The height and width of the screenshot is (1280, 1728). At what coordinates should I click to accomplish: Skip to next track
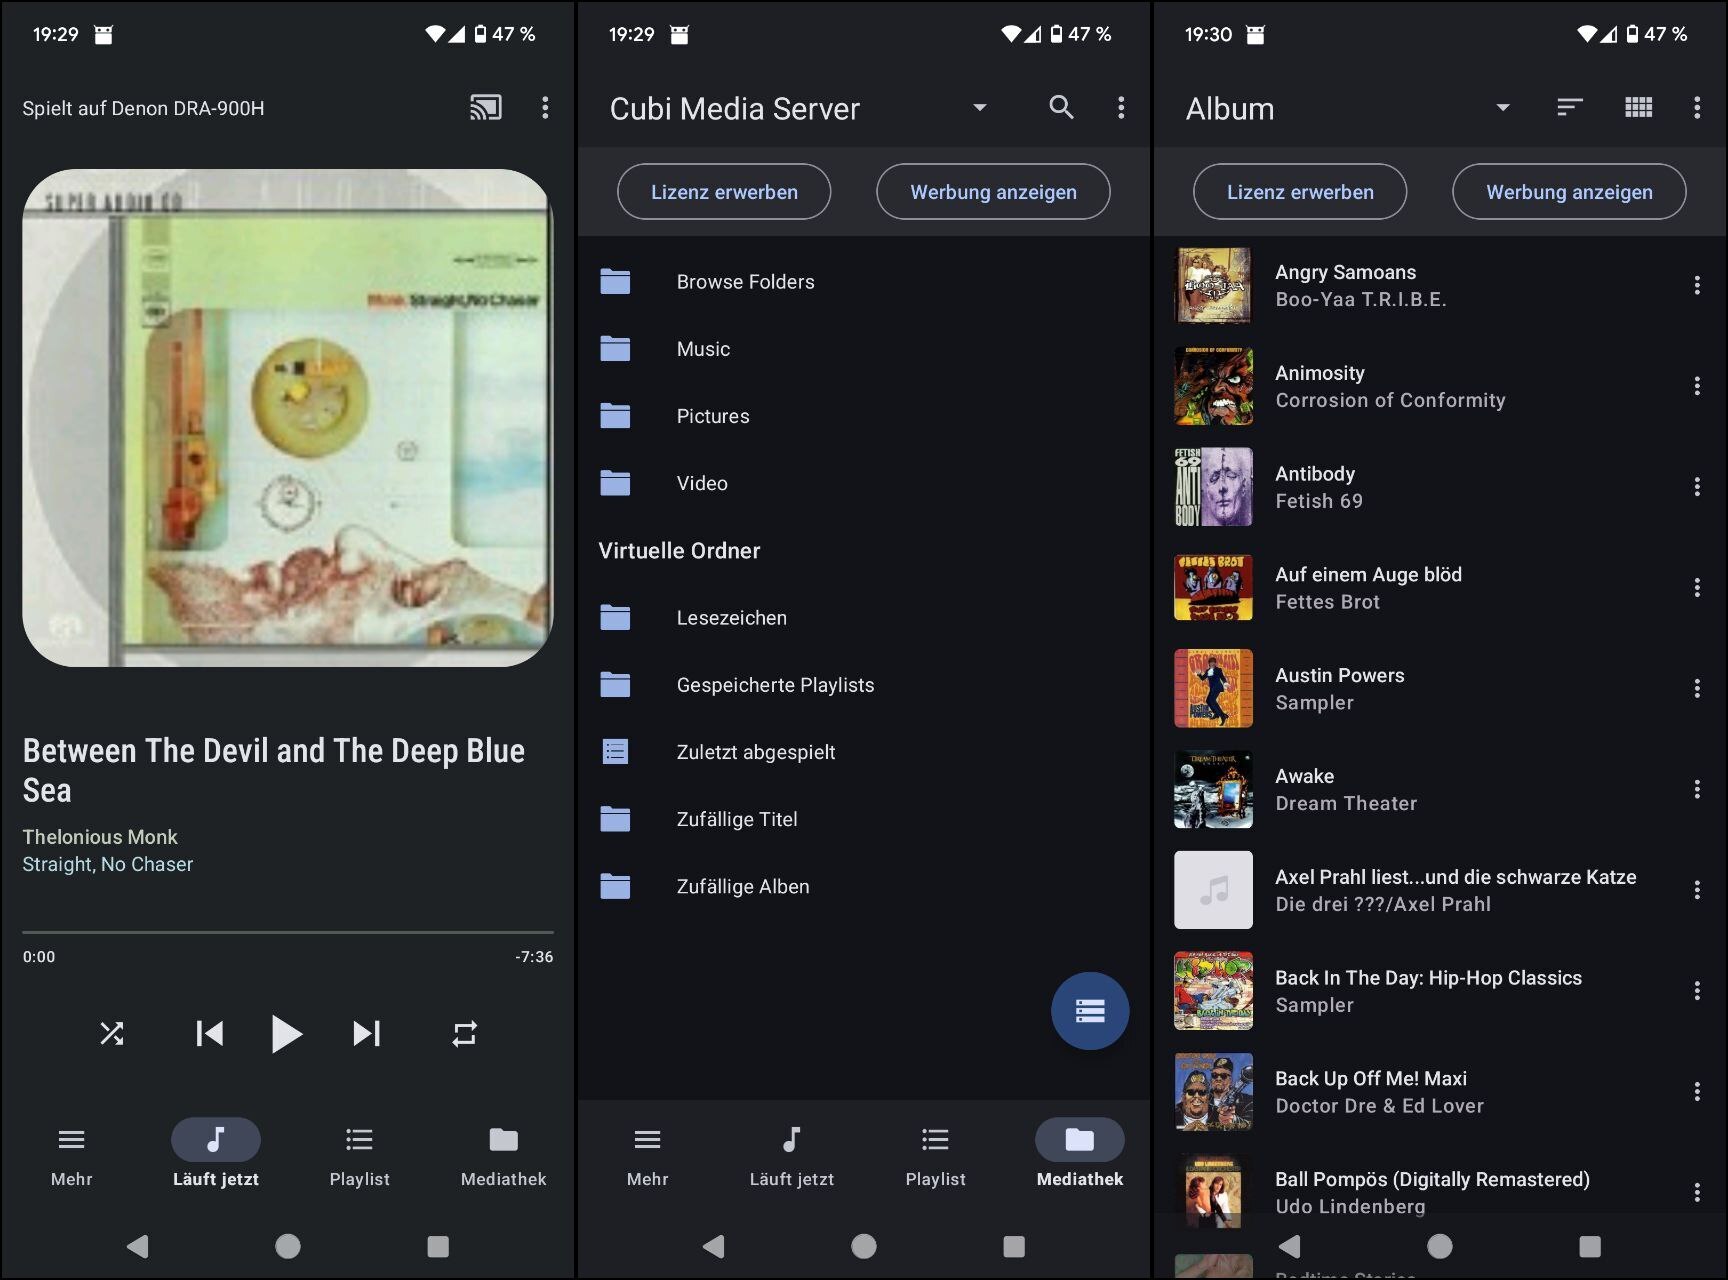pyautogui.click(x=367, y=1033)
